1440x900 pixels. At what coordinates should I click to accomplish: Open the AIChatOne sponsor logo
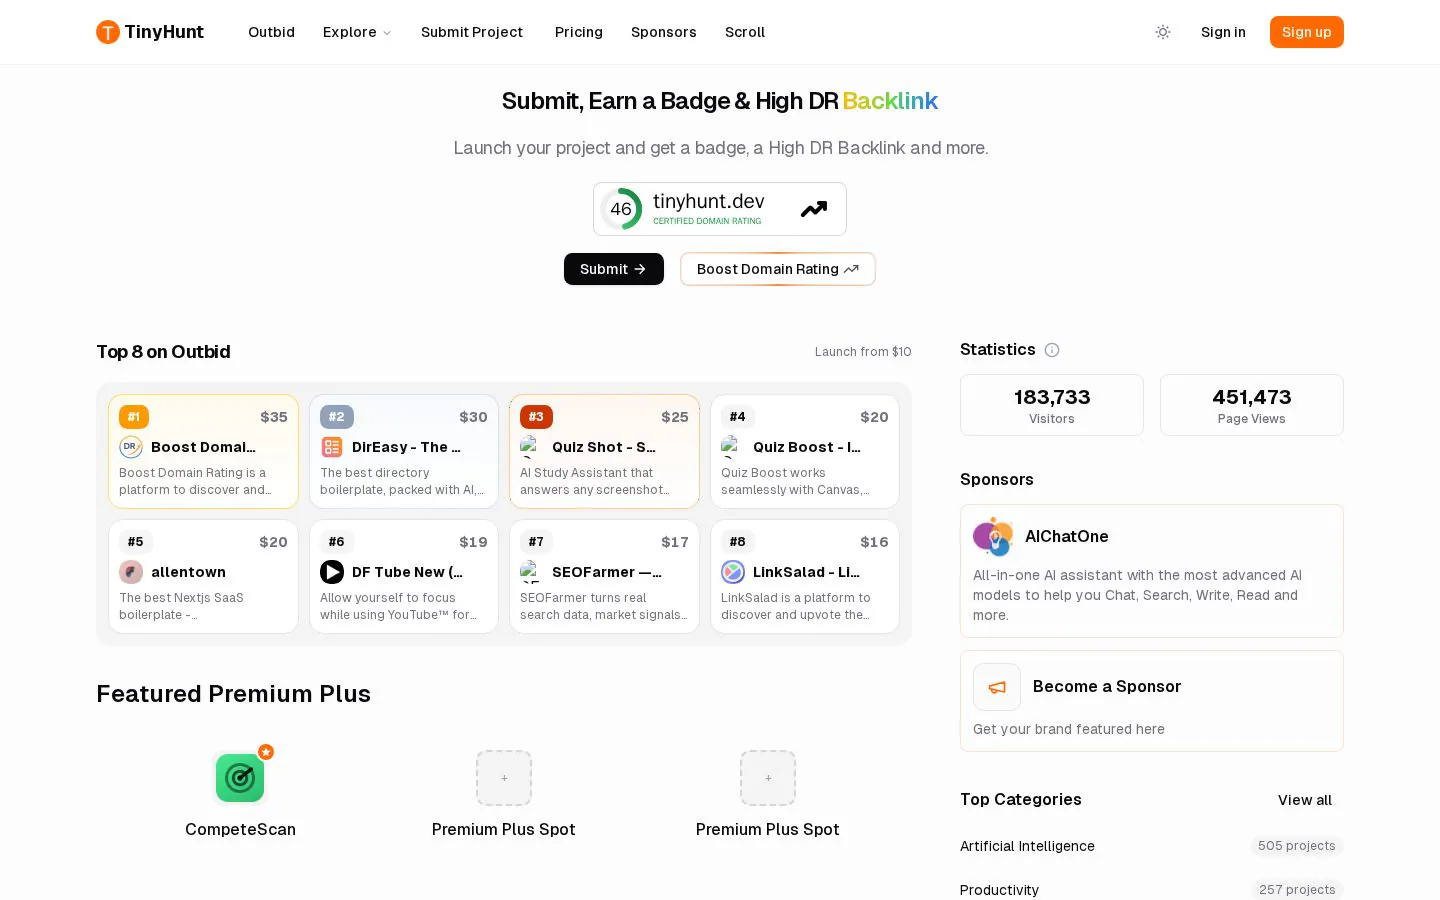(993, 537)
